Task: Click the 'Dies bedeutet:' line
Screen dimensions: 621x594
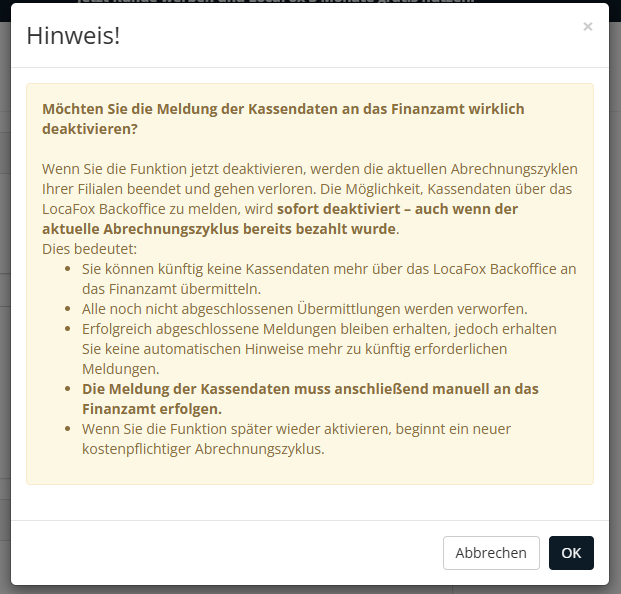Action: (x=89, y=248)
